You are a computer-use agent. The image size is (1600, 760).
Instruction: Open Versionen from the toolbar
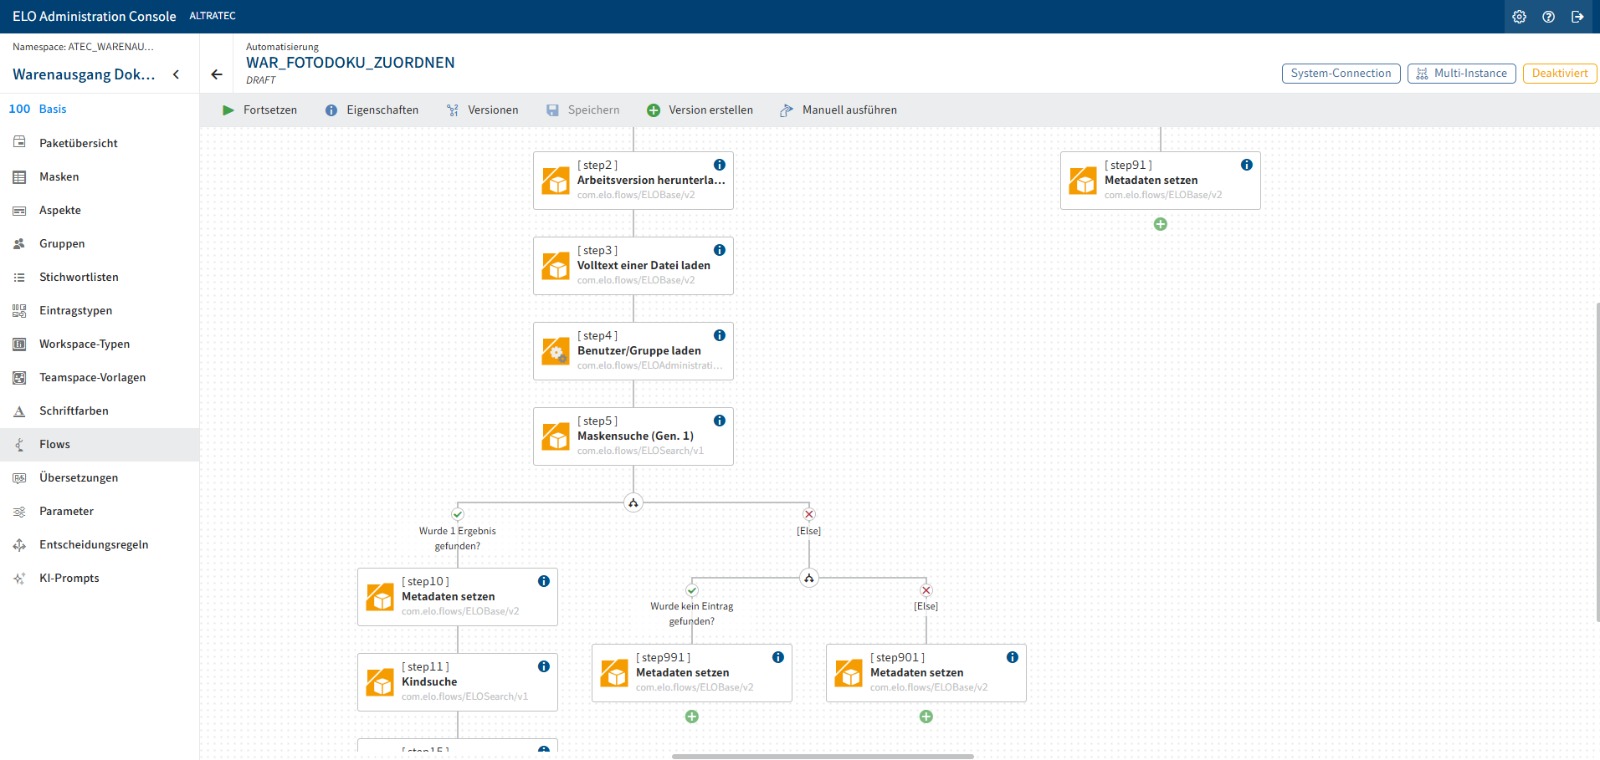point(482,110)
